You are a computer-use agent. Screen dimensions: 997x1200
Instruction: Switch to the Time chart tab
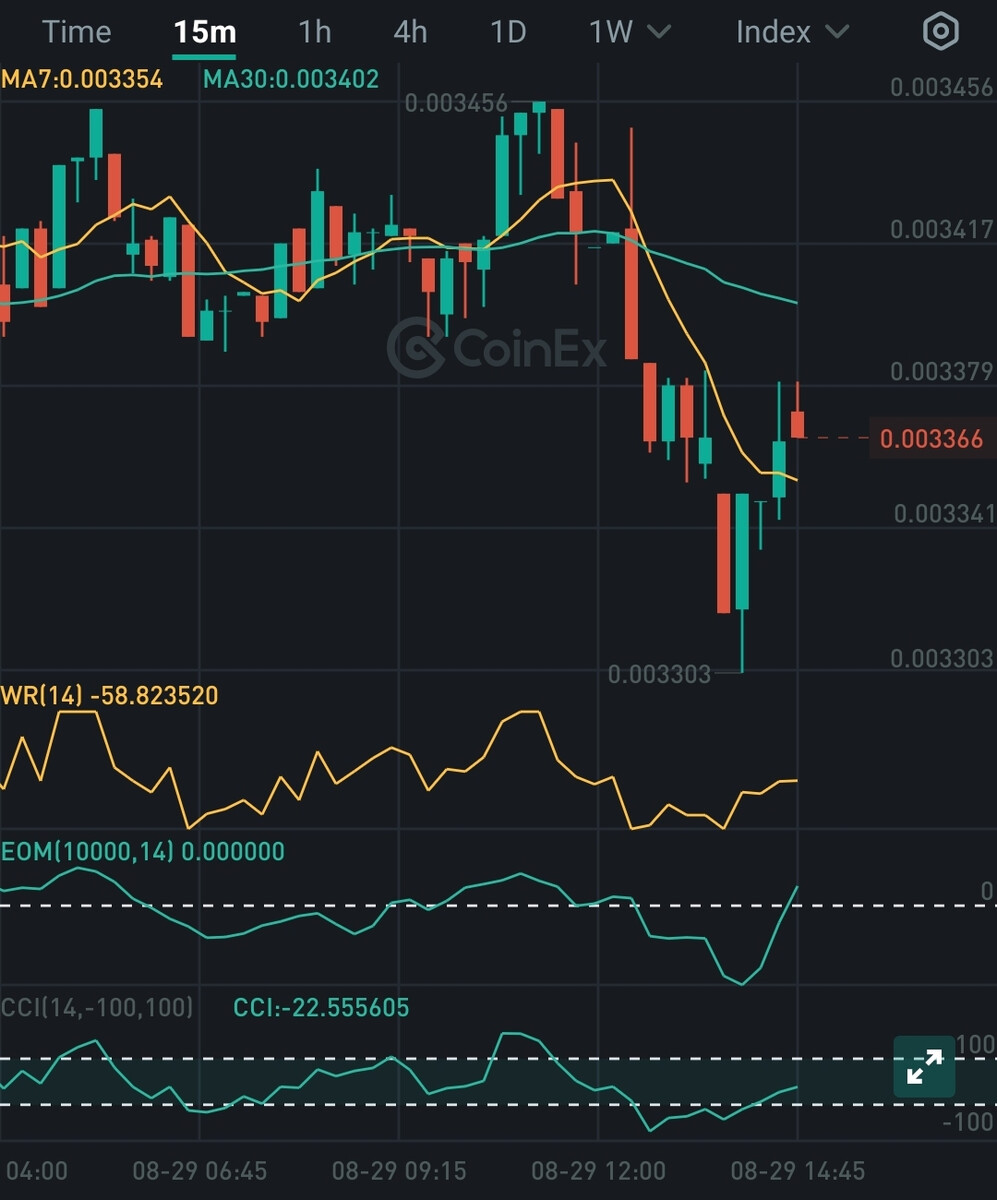coord(76,32)
